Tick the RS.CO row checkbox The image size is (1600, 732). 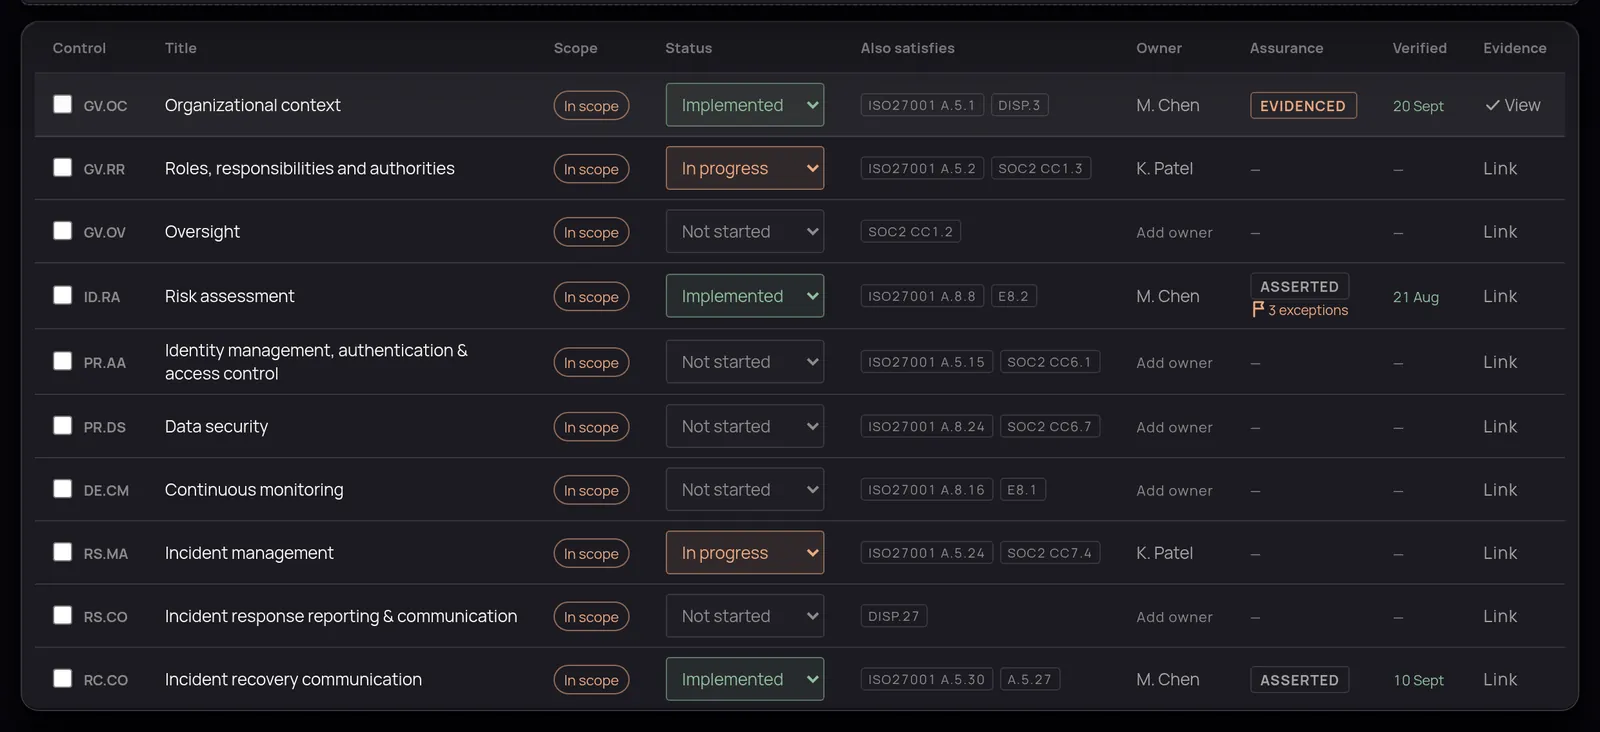click(62, 615)
